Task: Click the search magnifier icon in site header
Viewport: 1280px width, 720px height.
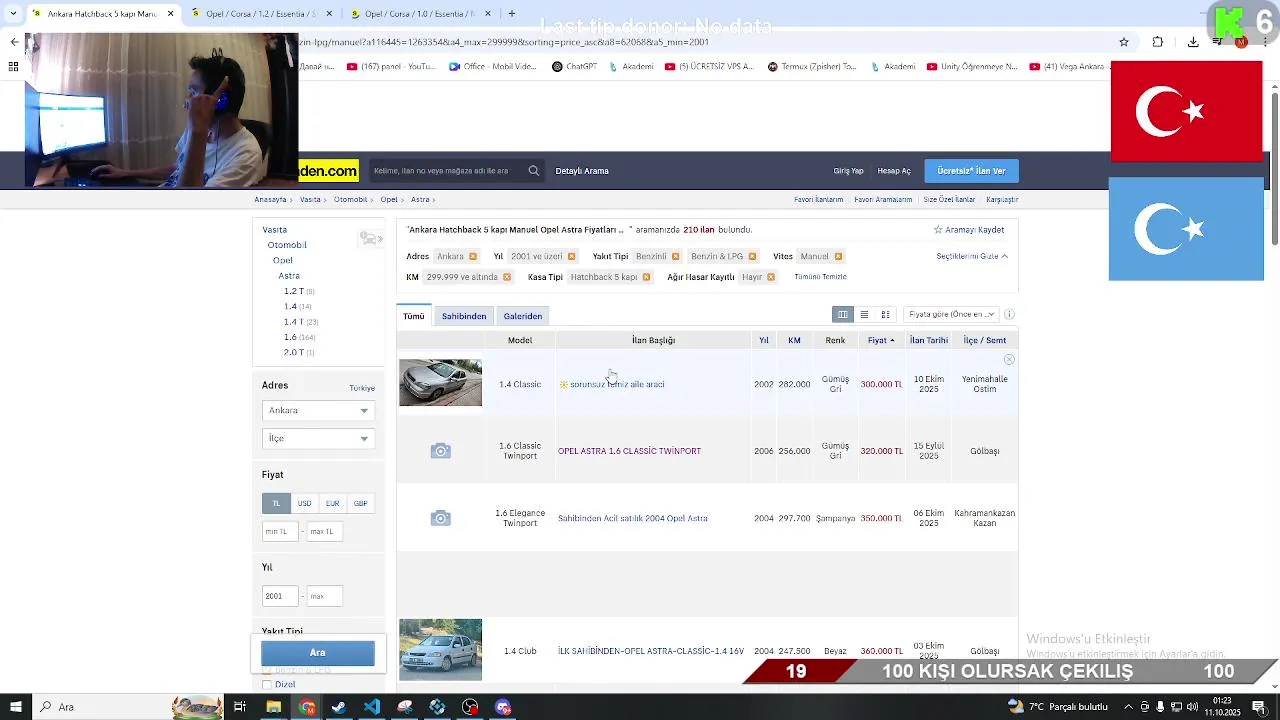Action: 534,171
